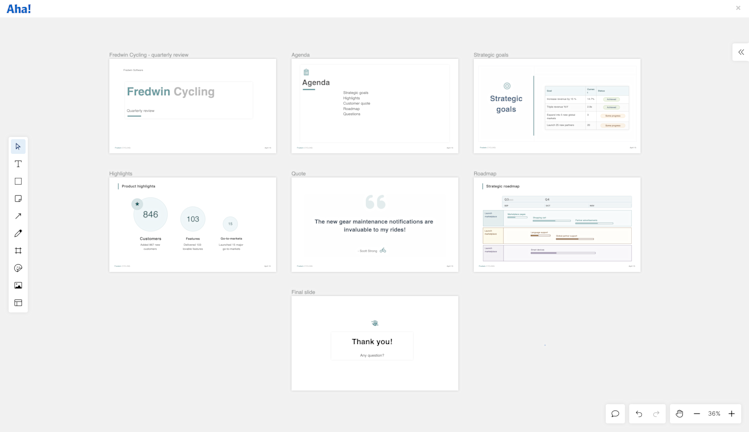Select the Sticky note tool
This screenshot has width=749, height=432.
[18, 199]
